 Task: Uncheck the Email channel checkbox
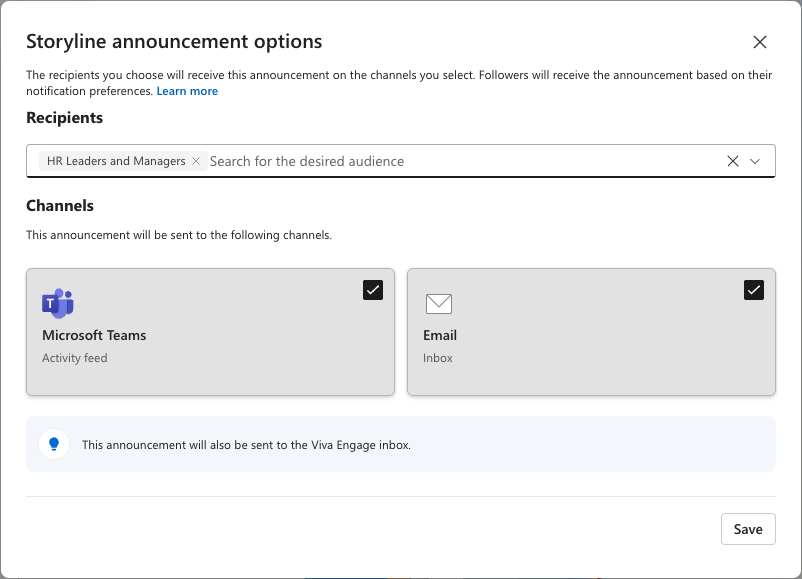coord(754,289)
